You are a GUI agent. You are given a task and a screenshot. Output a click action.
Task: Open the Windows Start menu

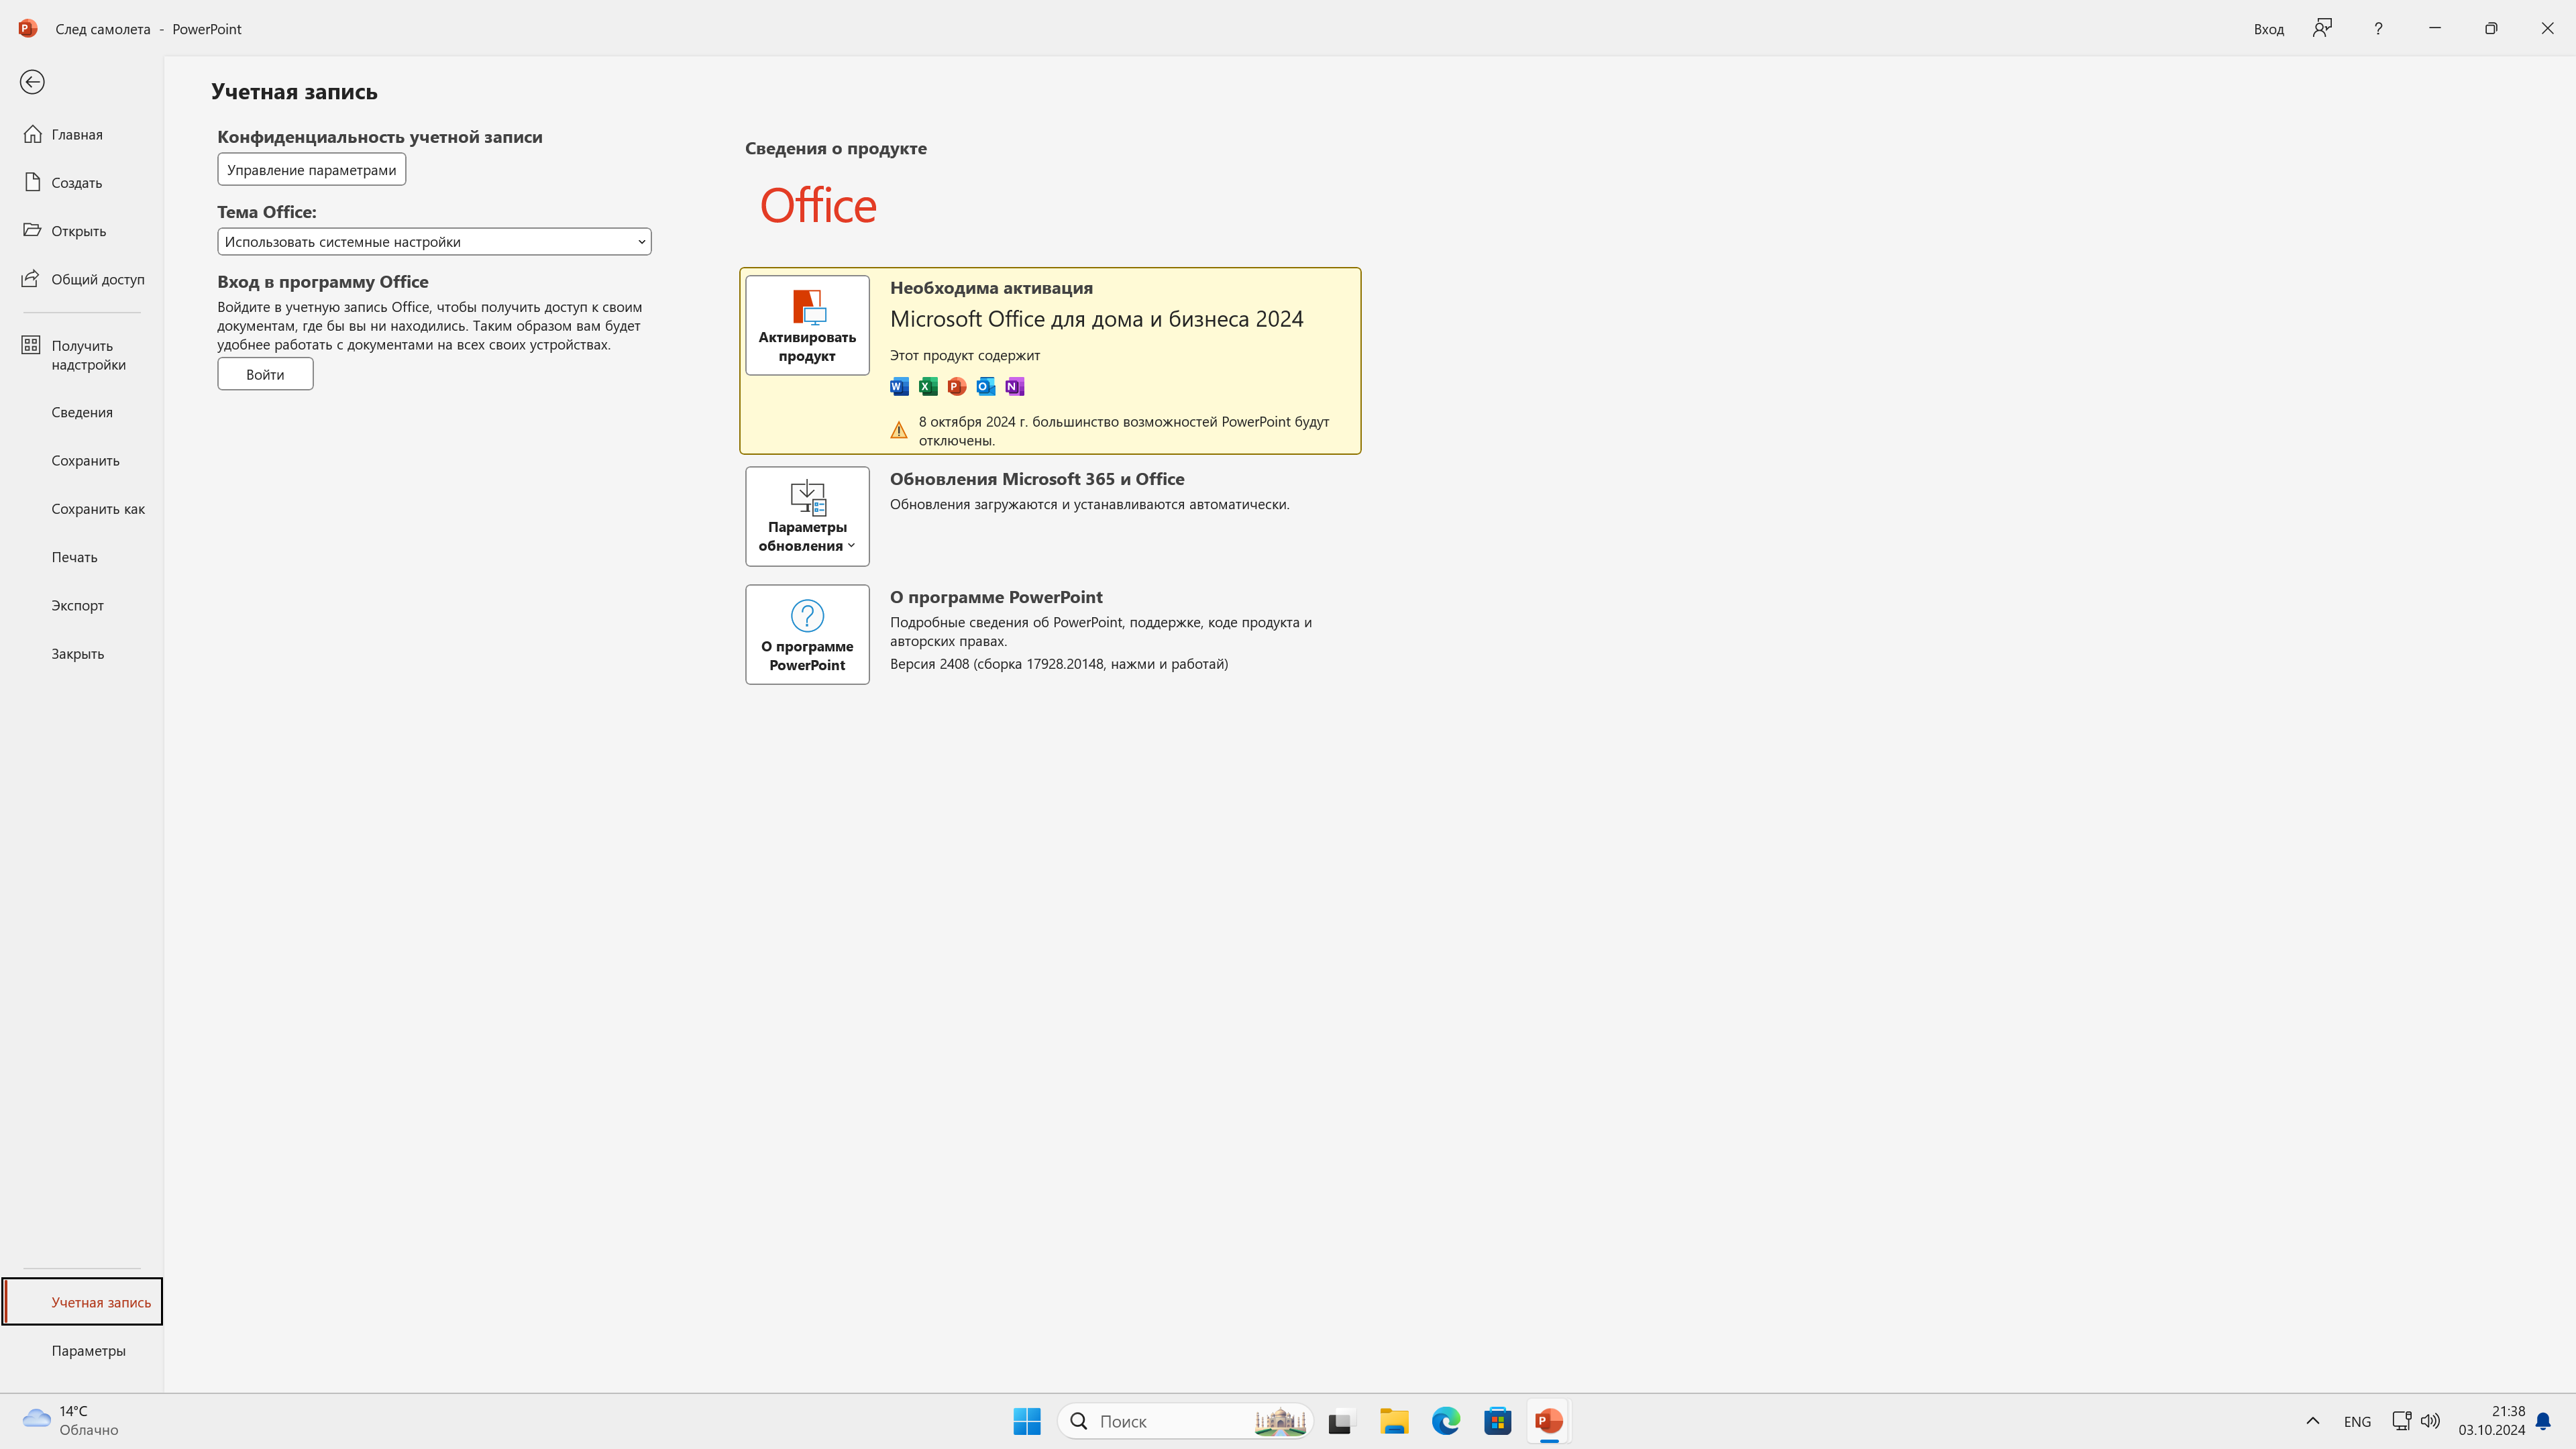coord(1027,1421)
